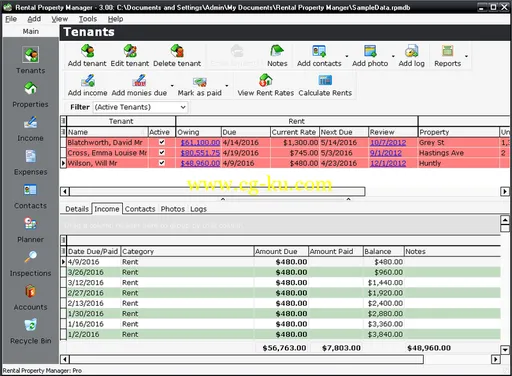Open the Properties section in sidebar
Image resolution: width=512 pixels, height=376 pixels.
pyautogui.click(x=30, y=95)
